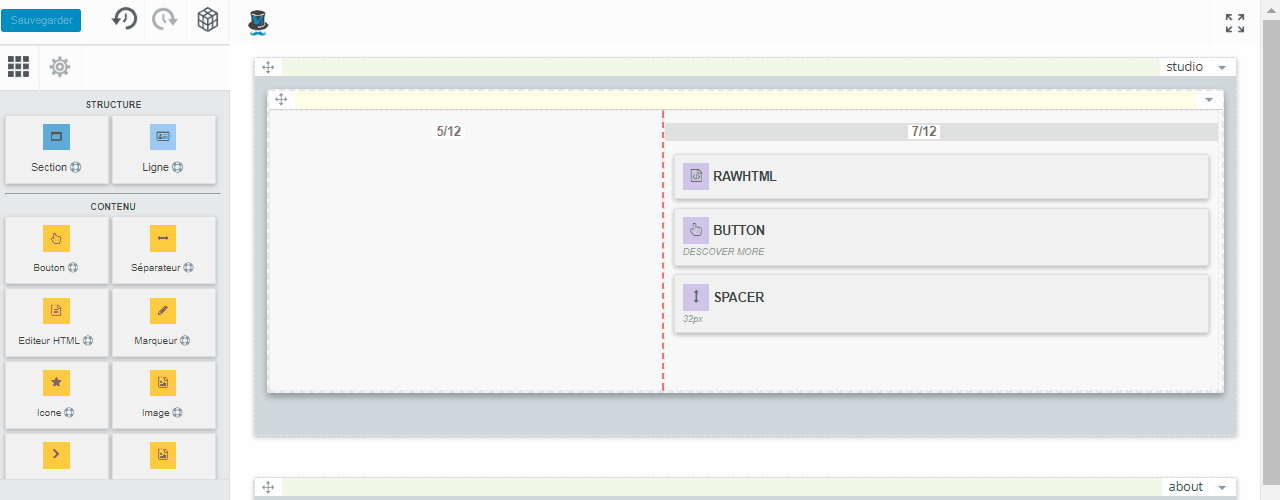Click the cube icon in top toolbar
The image size is (1280, 500).
207,20
